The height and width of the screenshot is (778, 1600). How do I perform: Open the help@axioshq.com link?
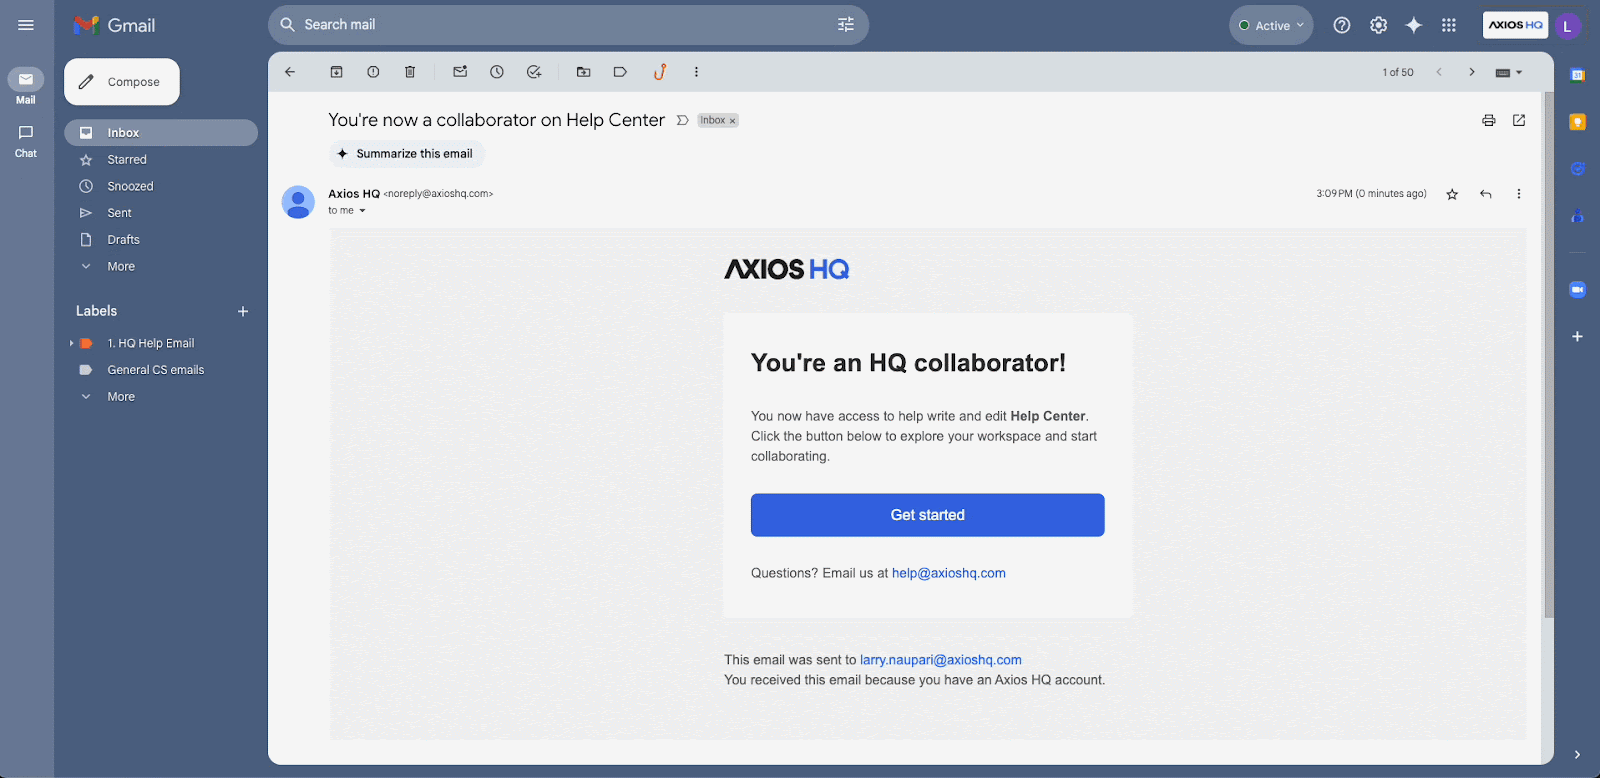pyautogui.click(x=949, y=573)
